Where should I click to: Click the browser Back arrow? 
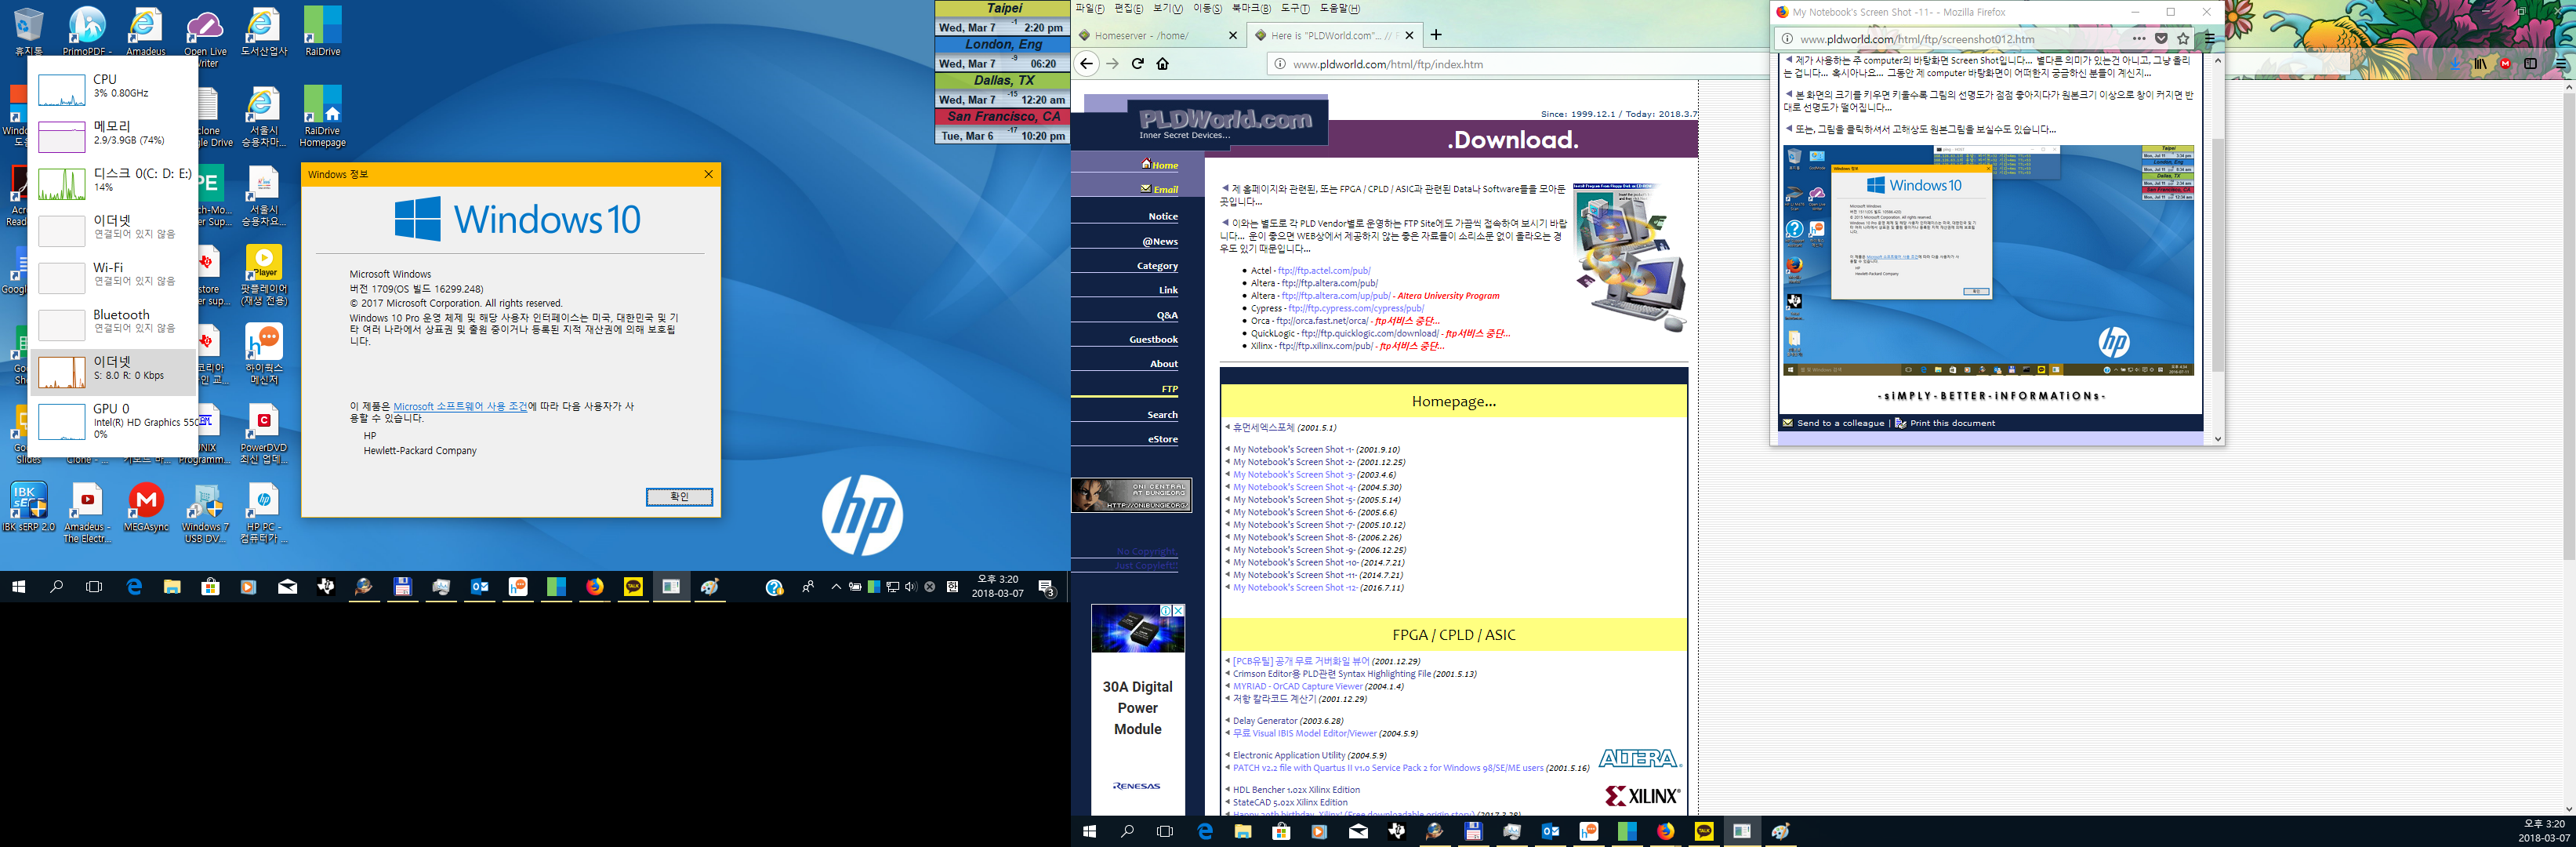coord(1087,64)
